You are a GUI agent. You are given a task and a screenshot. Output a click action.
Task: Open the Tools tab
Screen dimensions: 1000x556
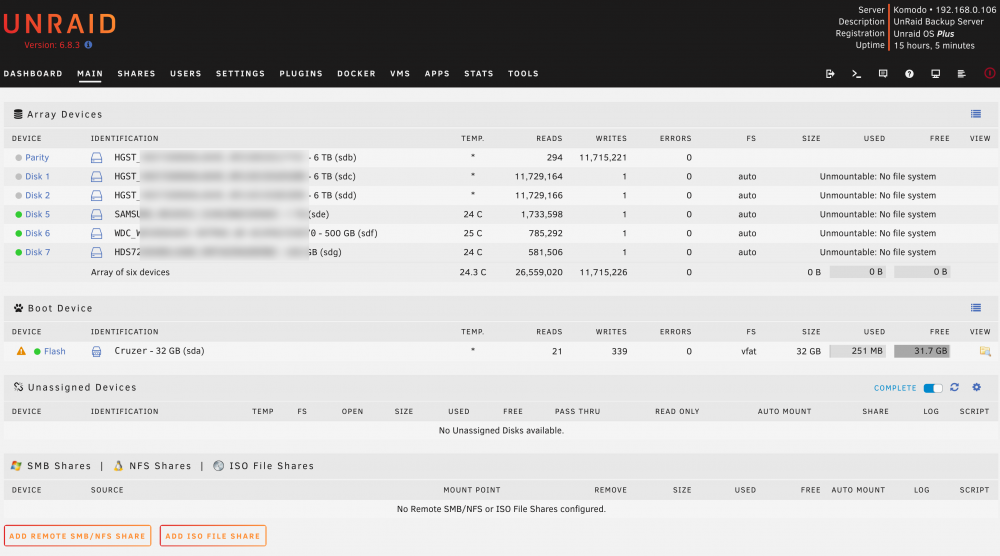524,74
